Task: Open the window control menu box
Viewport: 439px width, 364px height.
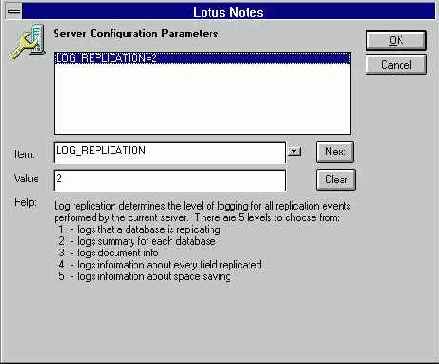Action: click(14, 12)
